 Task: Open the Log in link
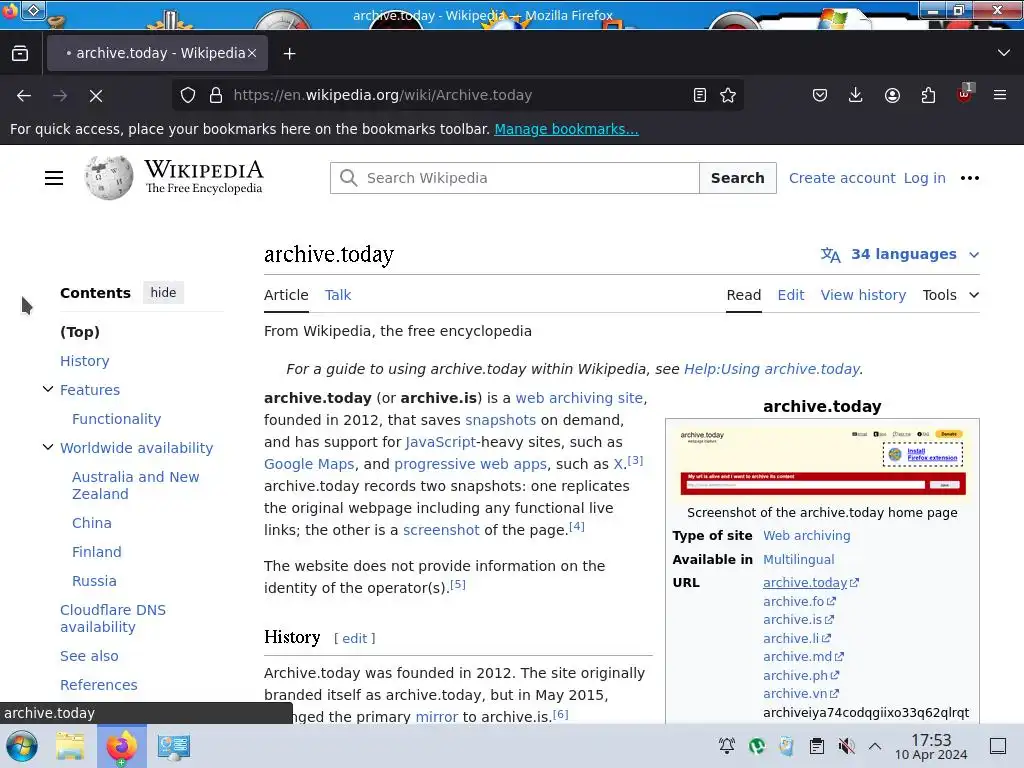(x=924, y=178)
